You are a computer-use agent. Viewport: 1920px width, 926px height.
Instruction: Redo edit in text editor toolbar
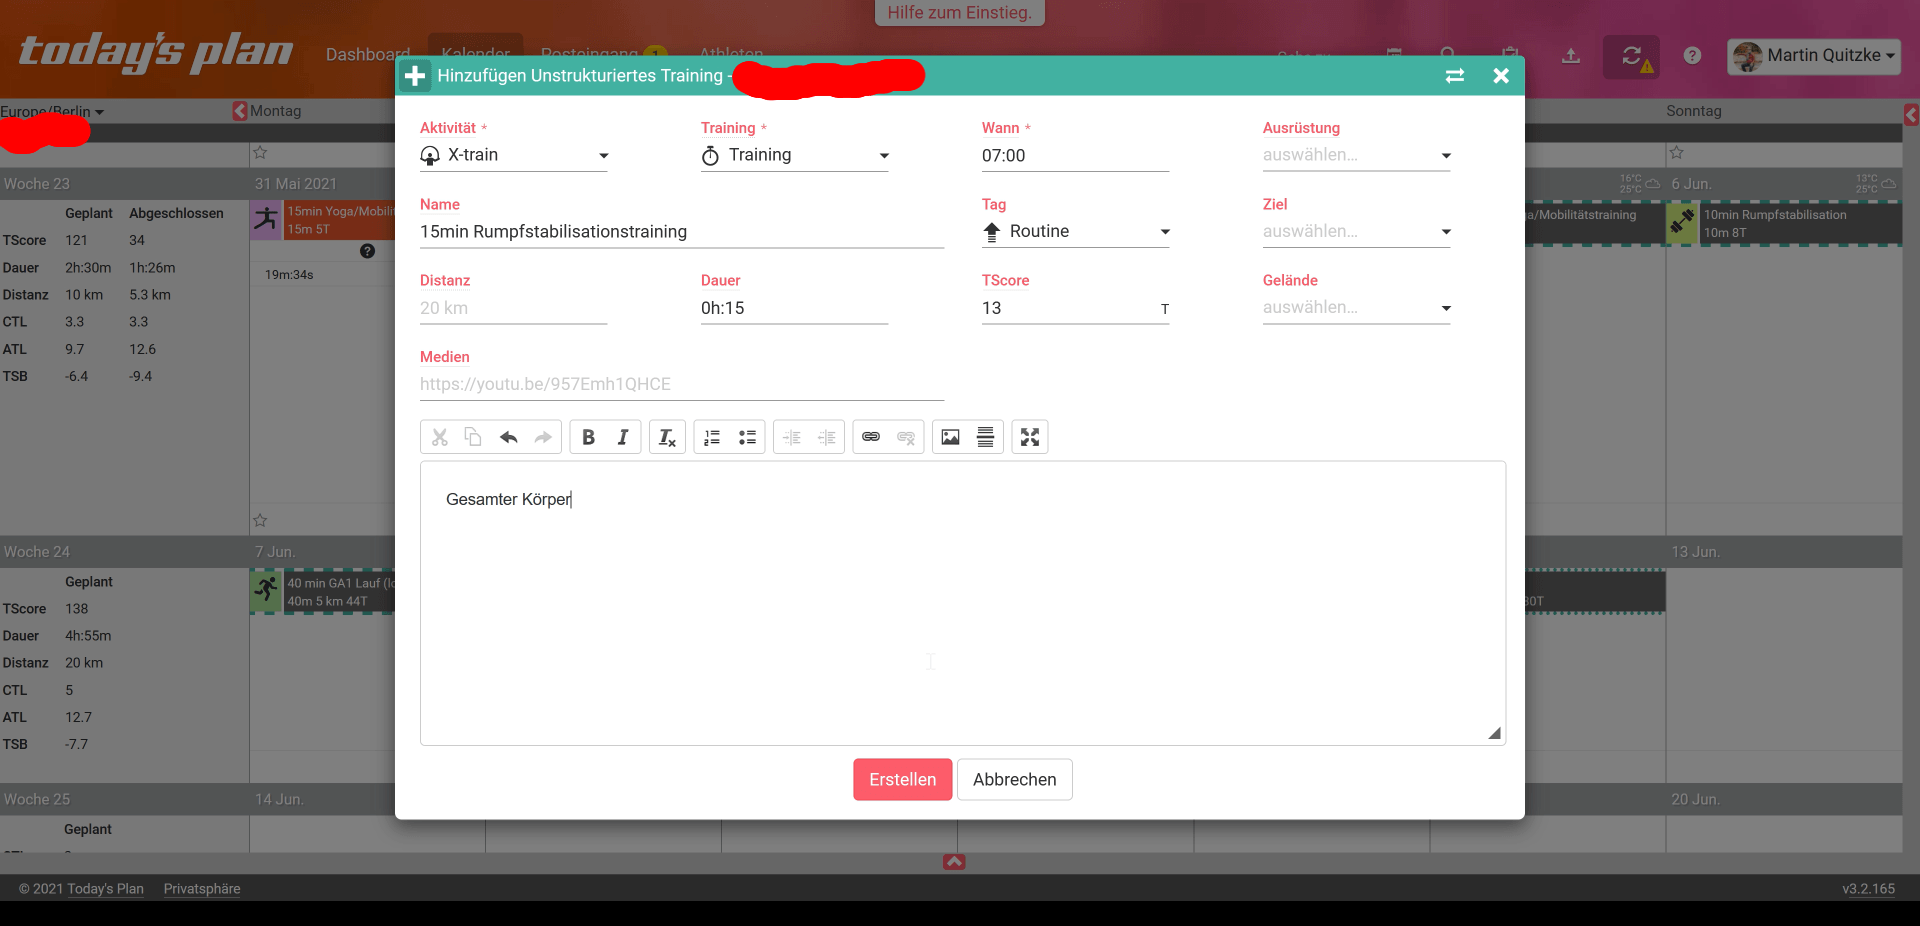[543, 437]
